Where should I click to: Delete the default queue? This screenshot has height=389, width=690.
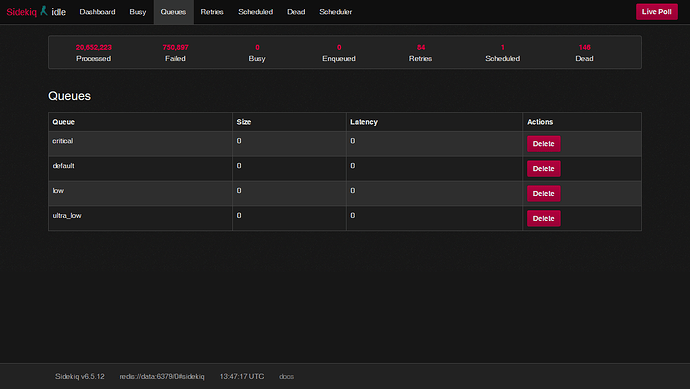click(543, 169)
